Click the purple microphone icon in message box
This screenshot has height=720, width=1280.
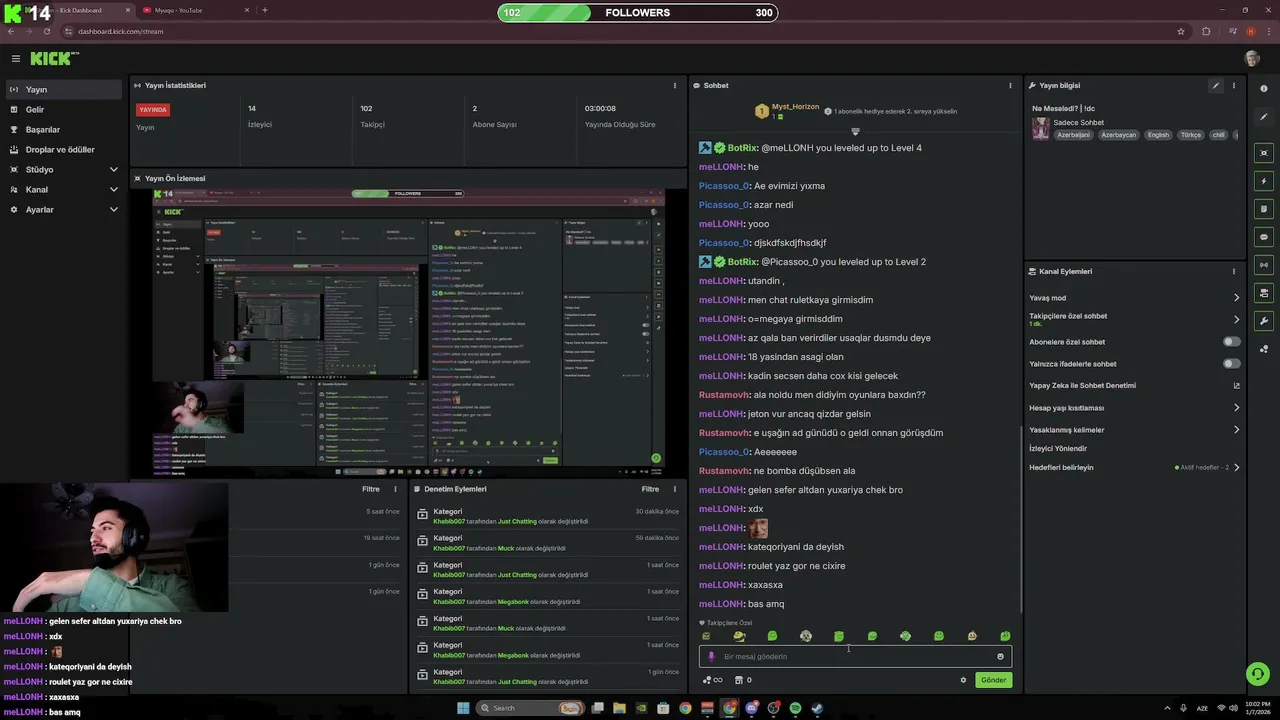[x=712, y=657]
